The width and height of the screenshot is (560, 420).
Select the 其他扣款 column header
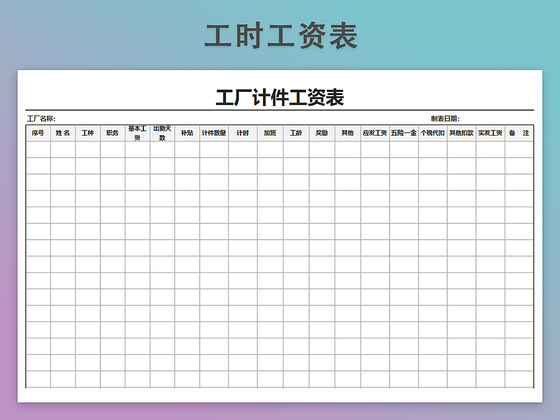click(461, 133)
